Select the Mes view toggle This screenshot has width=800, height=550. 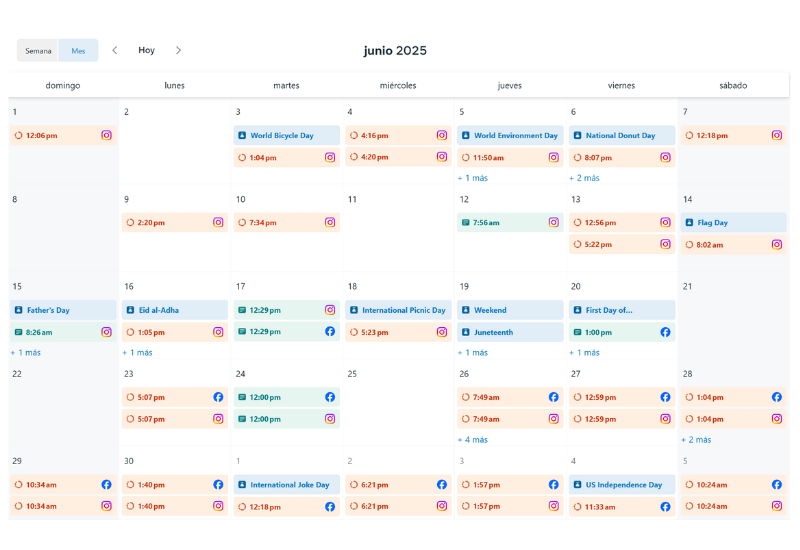tap(78, 50)
